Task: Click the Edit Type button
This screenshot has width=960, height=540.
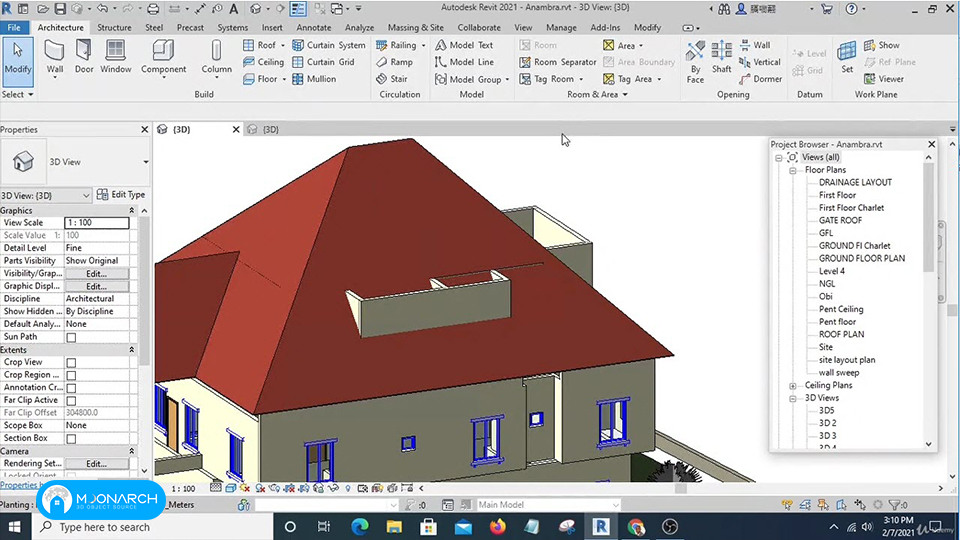Action: [121, 195]
